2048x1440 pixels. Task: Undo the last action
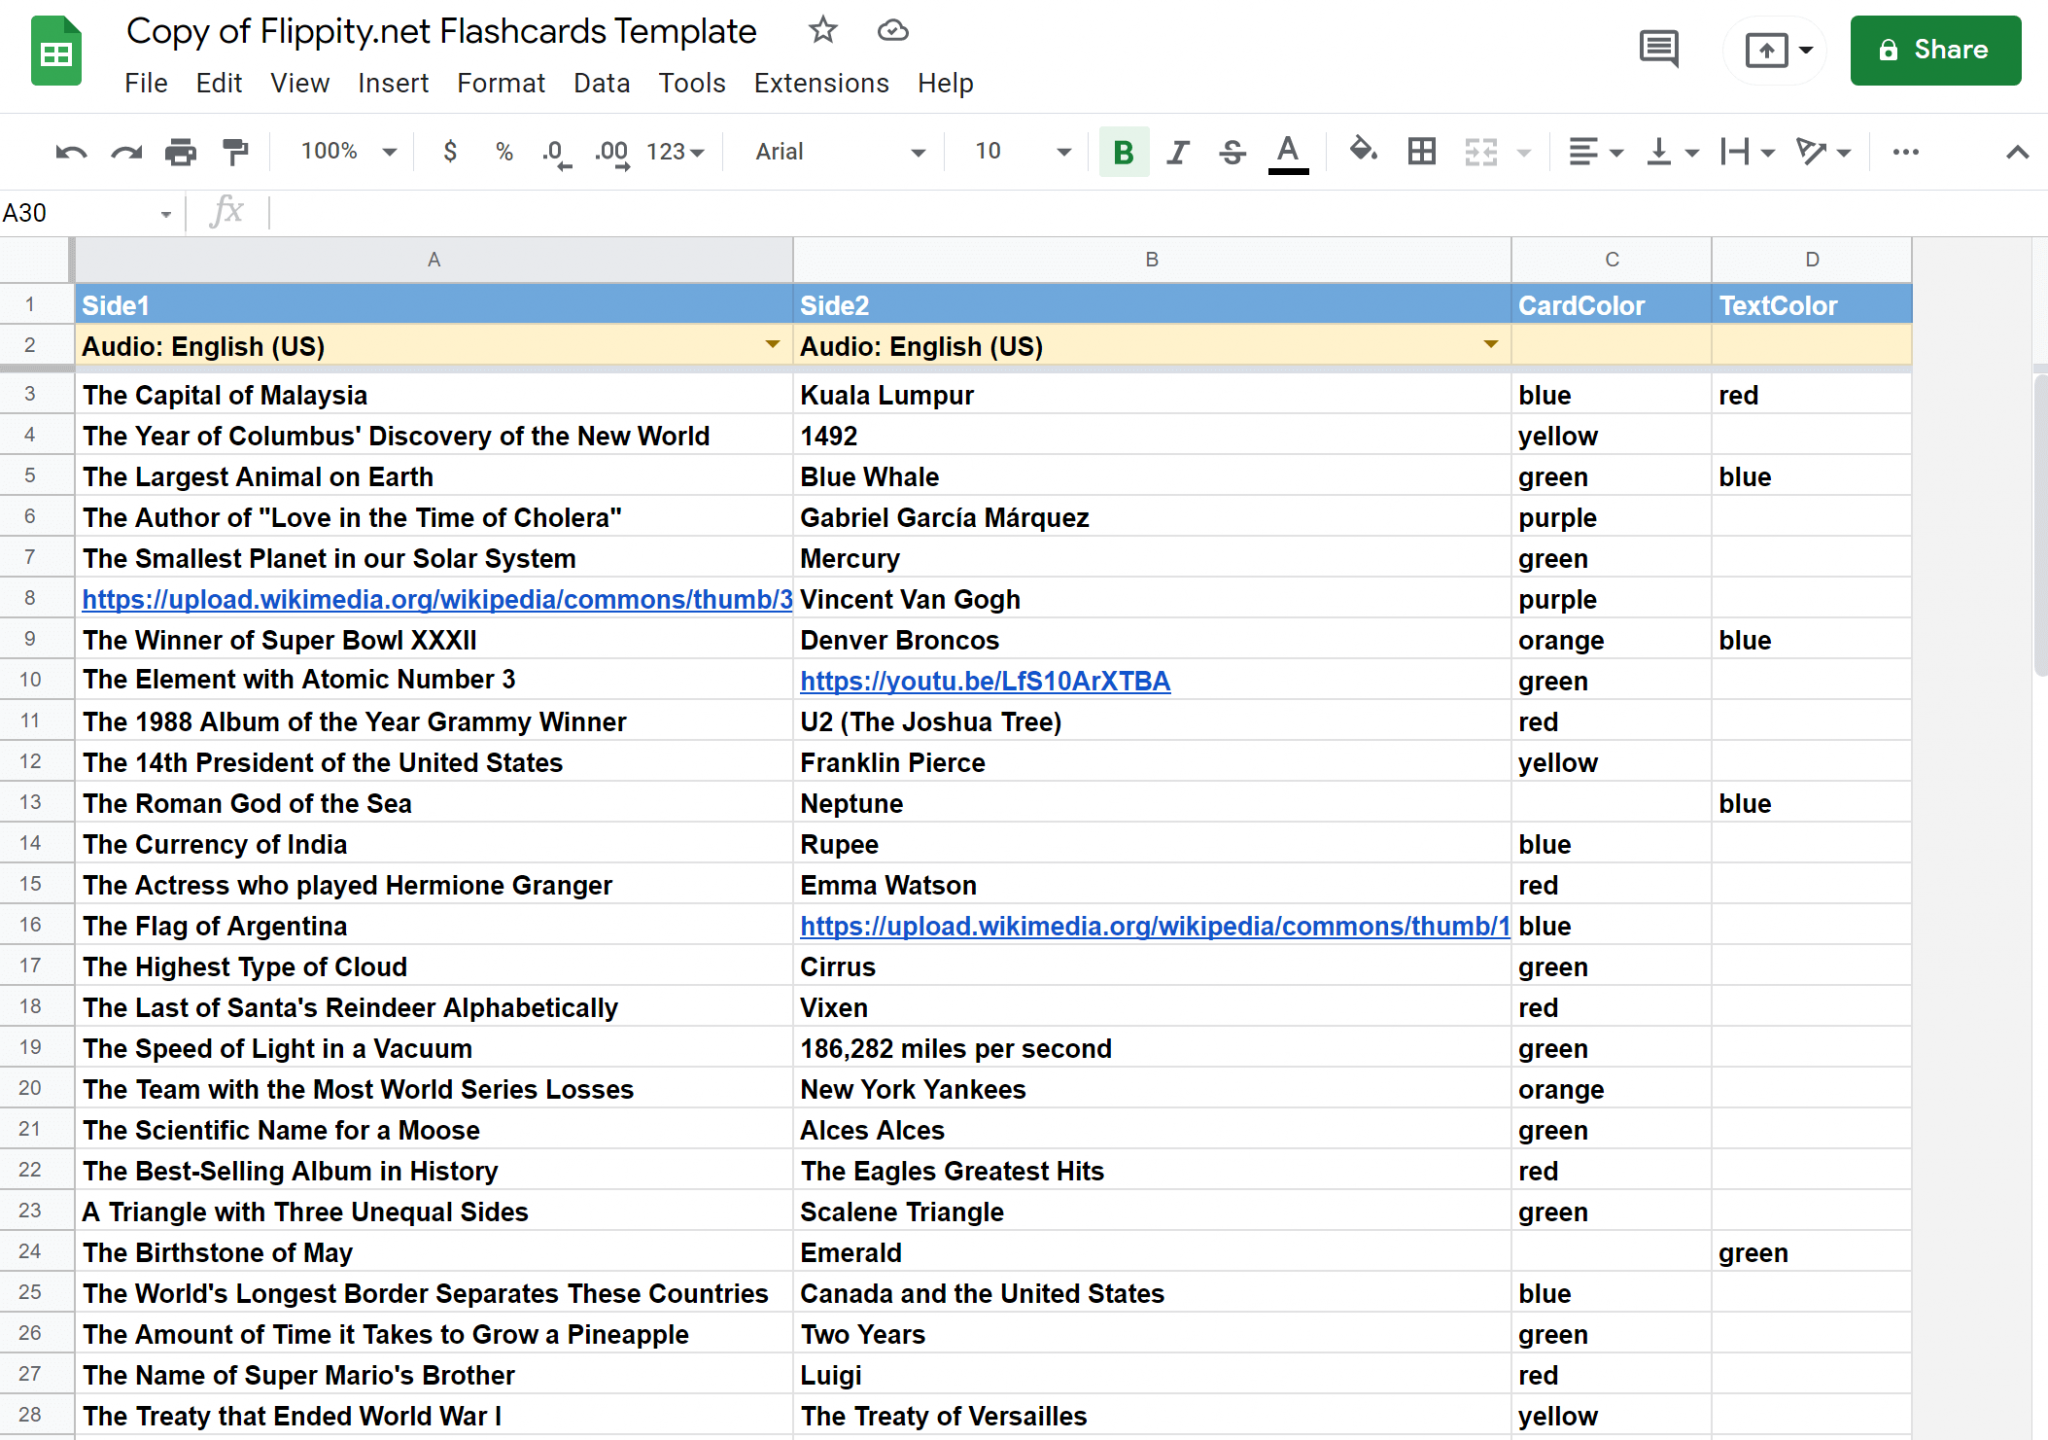click(x=70, y=151)
